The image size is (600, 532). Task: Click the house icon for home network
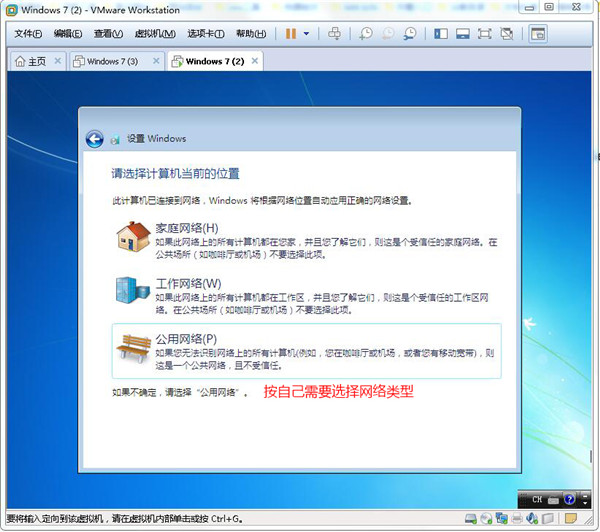click(133, 237)
